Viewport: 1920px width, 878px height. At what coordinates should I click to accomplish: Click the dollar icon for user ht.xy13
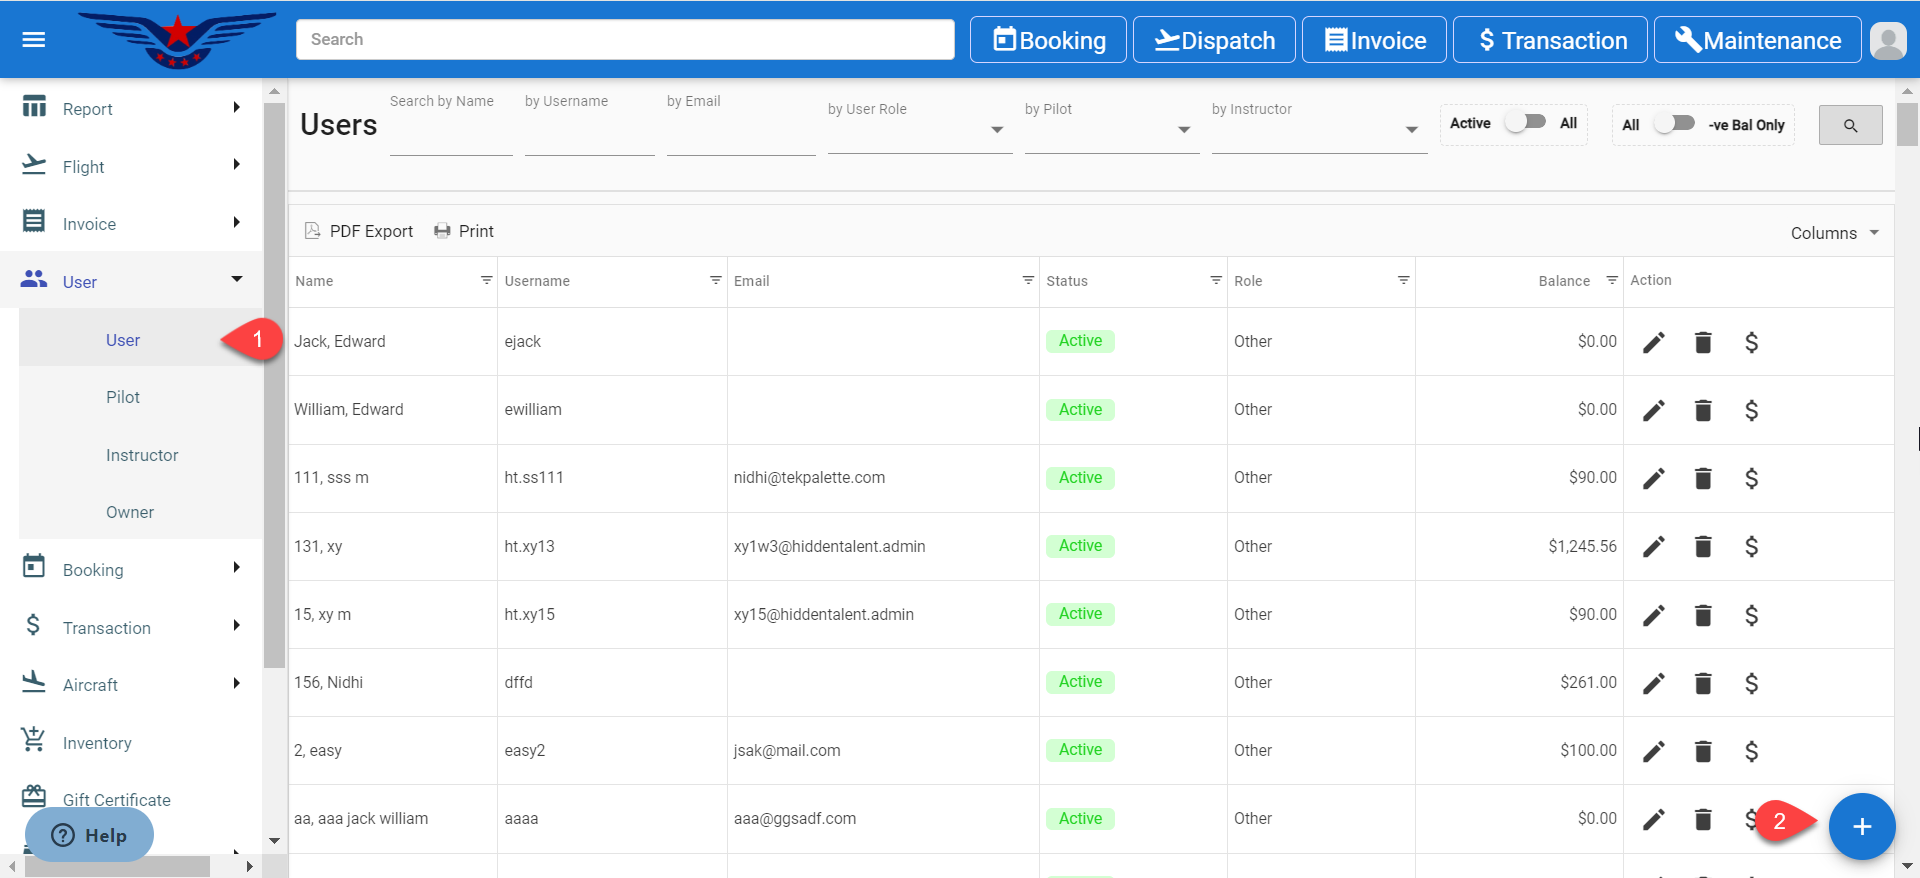coord(1751,547)
